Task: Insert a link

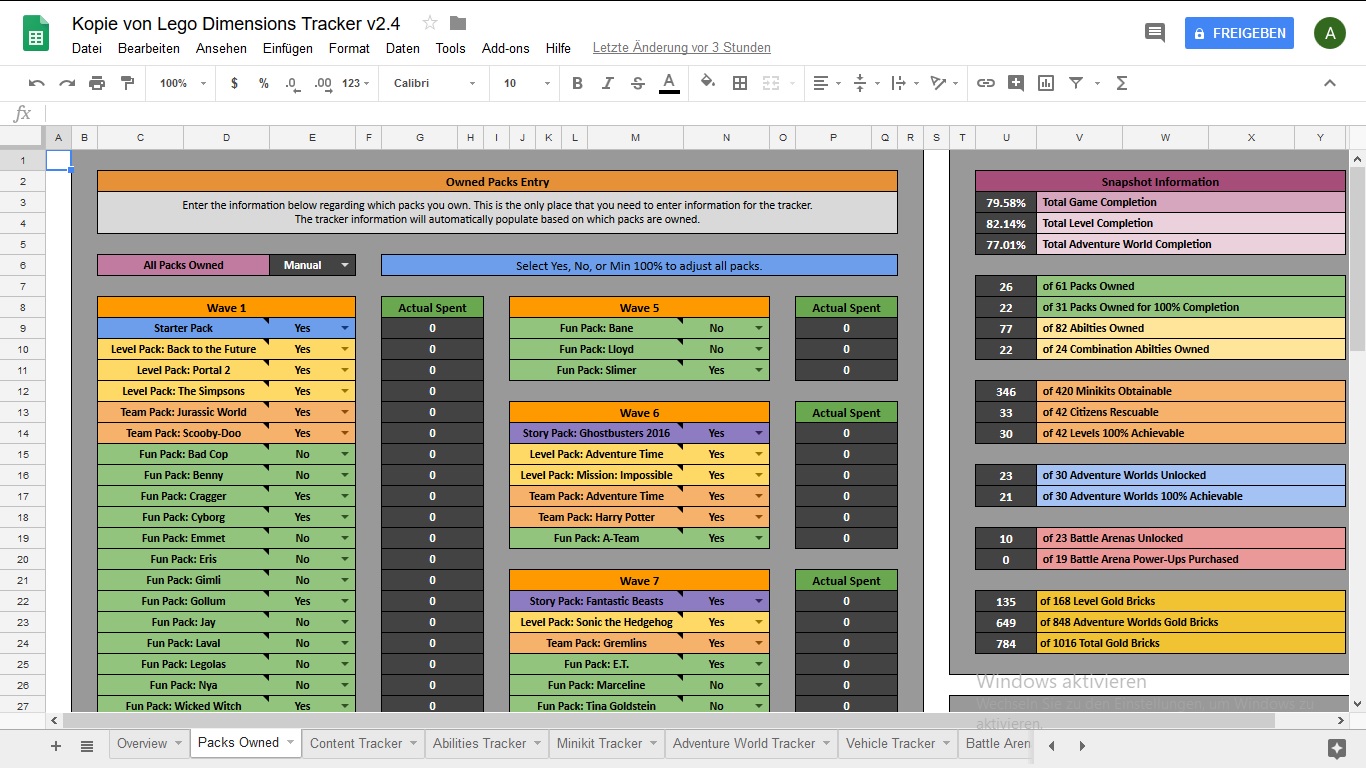Action: point(986,83)
